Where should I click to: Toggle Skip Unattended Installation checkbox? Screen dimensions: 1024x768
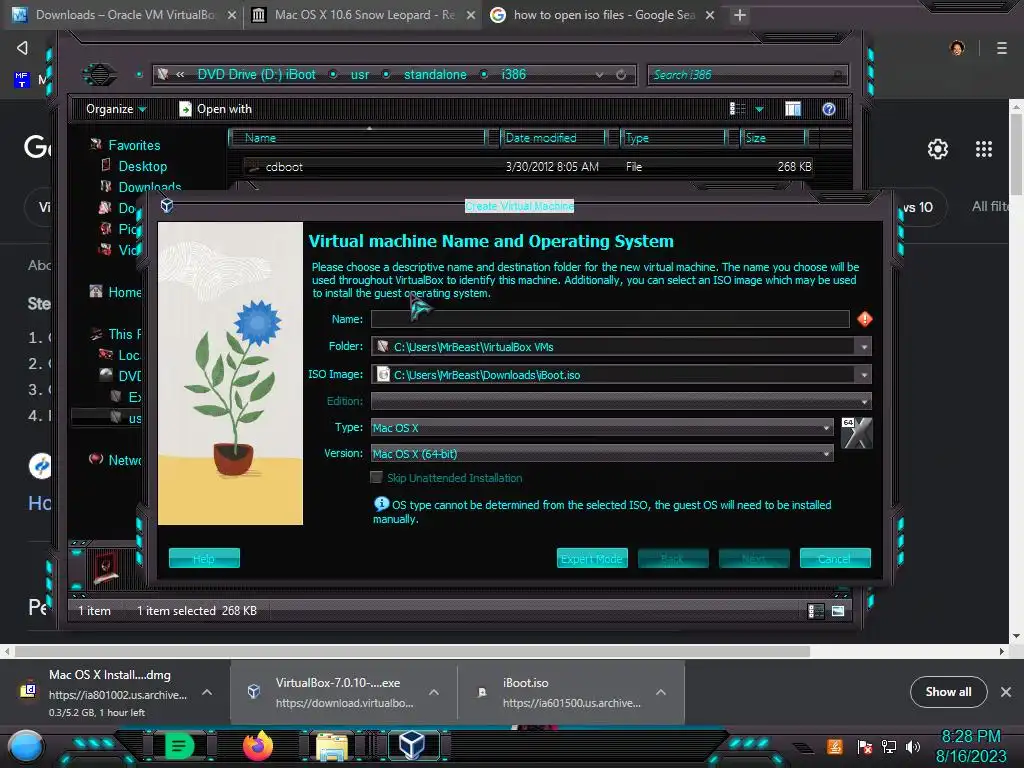tap(376, 477)
